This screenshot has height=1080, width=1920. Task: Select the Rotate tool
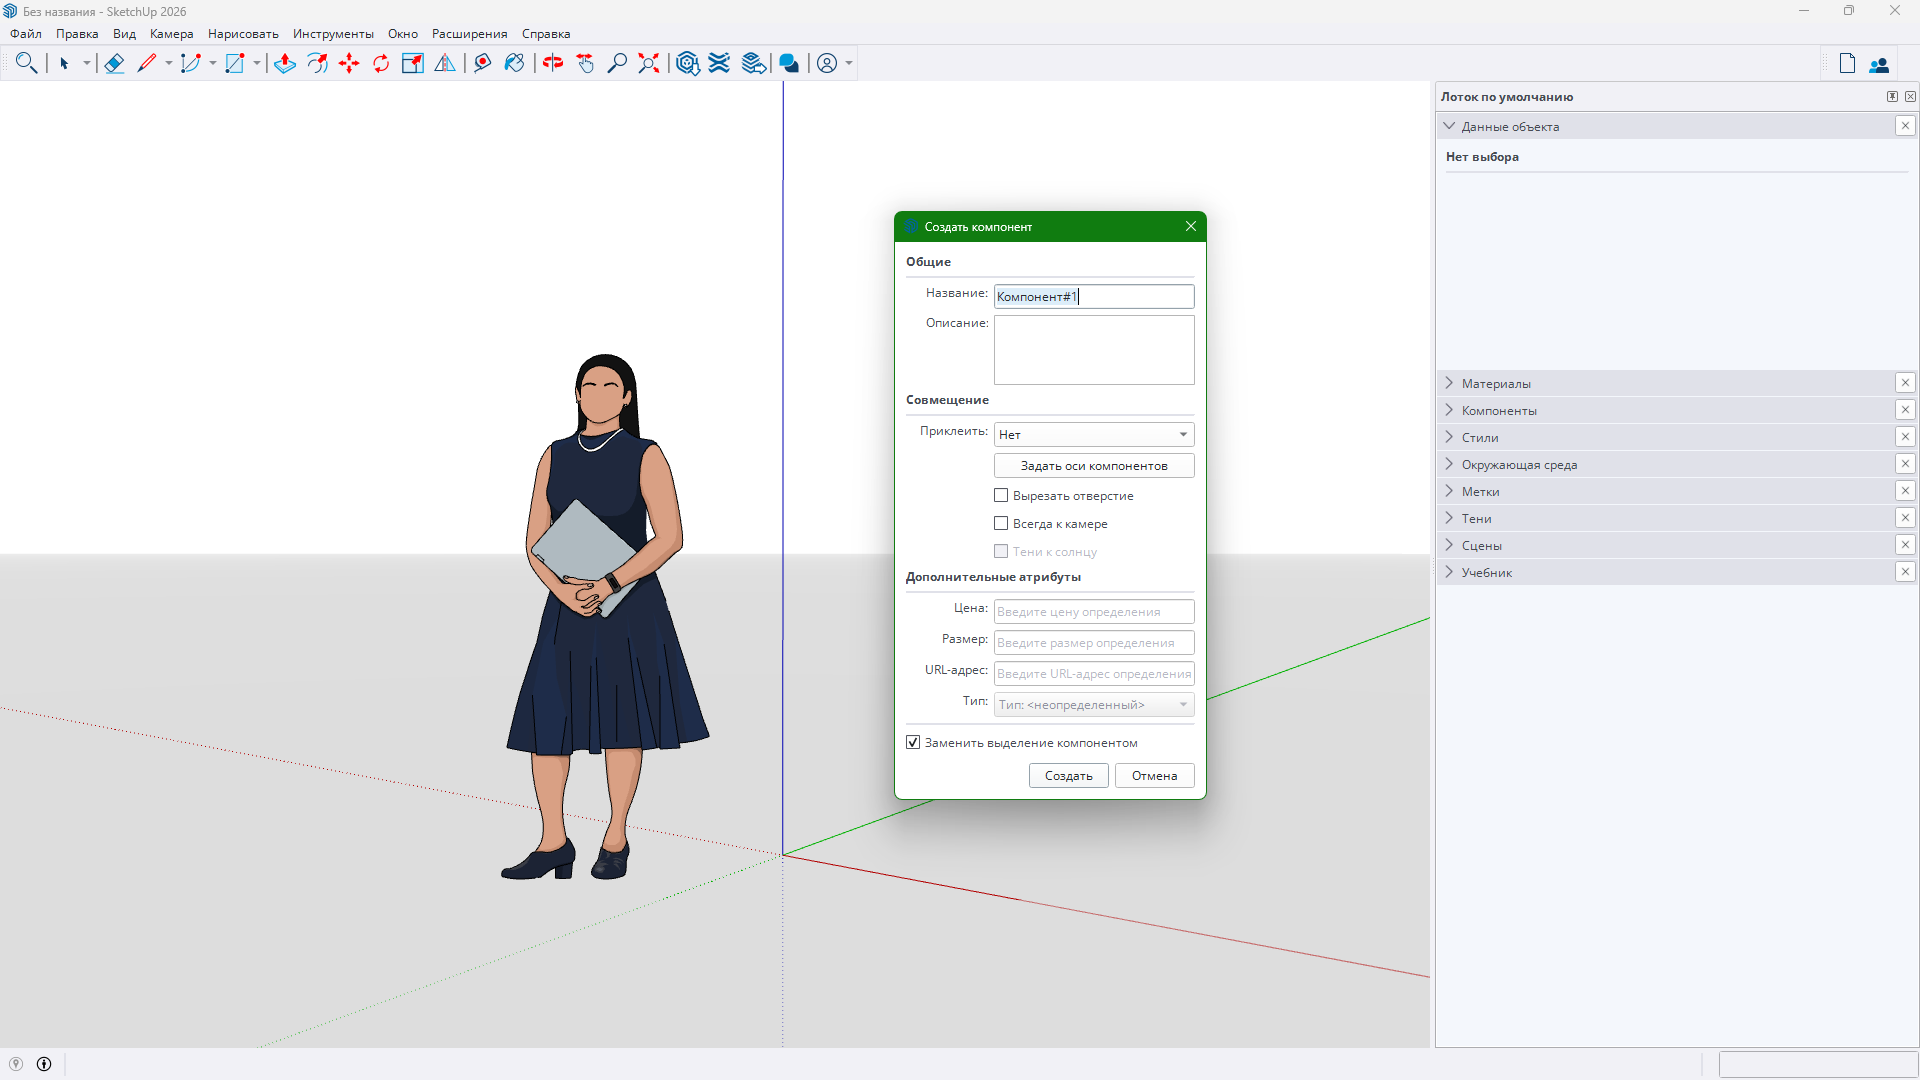point(381,63)
